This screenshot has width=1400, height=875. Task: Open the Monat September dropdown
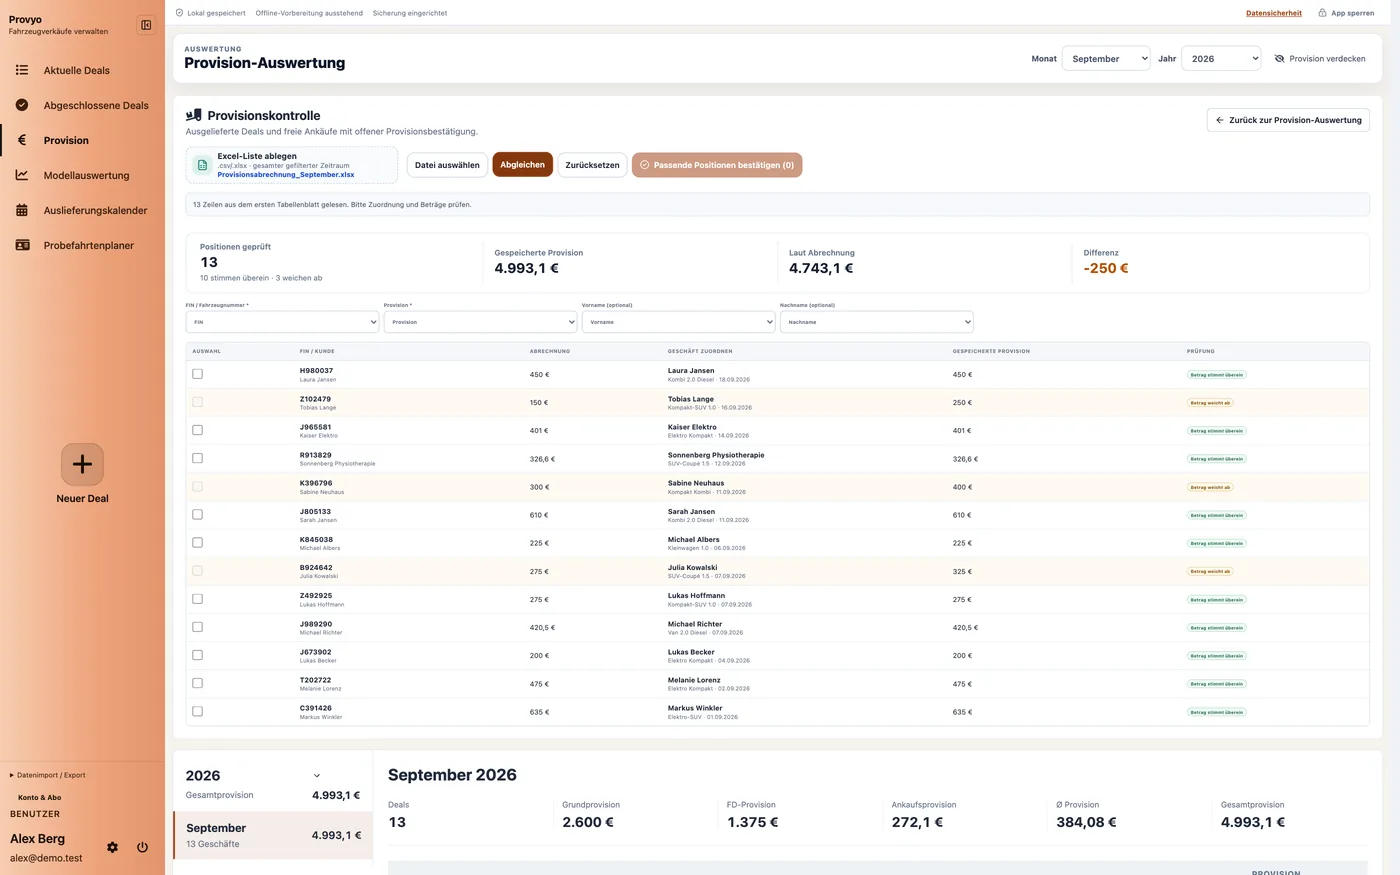(x=1106, y=59)
